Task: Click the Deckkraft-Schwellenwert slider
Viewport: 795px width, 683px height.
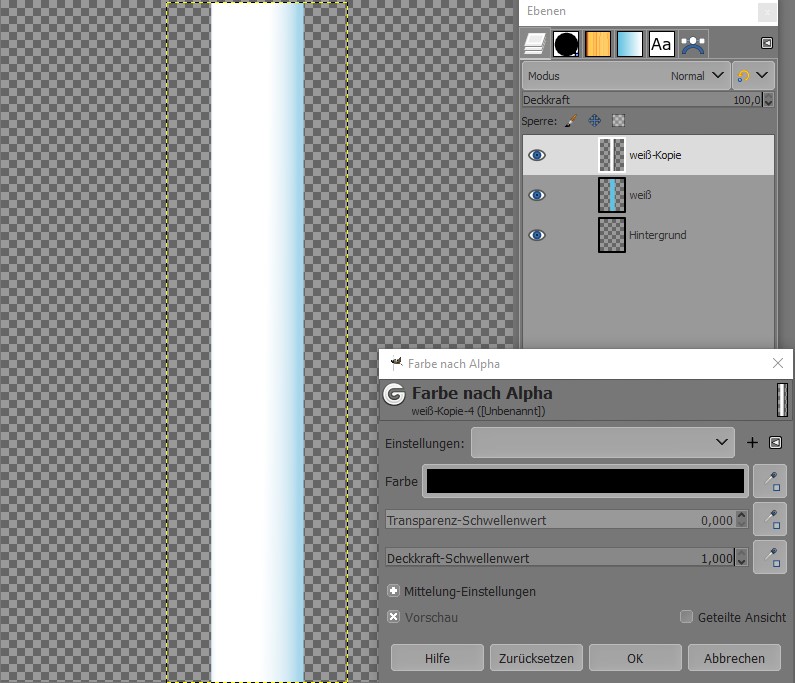Action: [560, 558]
